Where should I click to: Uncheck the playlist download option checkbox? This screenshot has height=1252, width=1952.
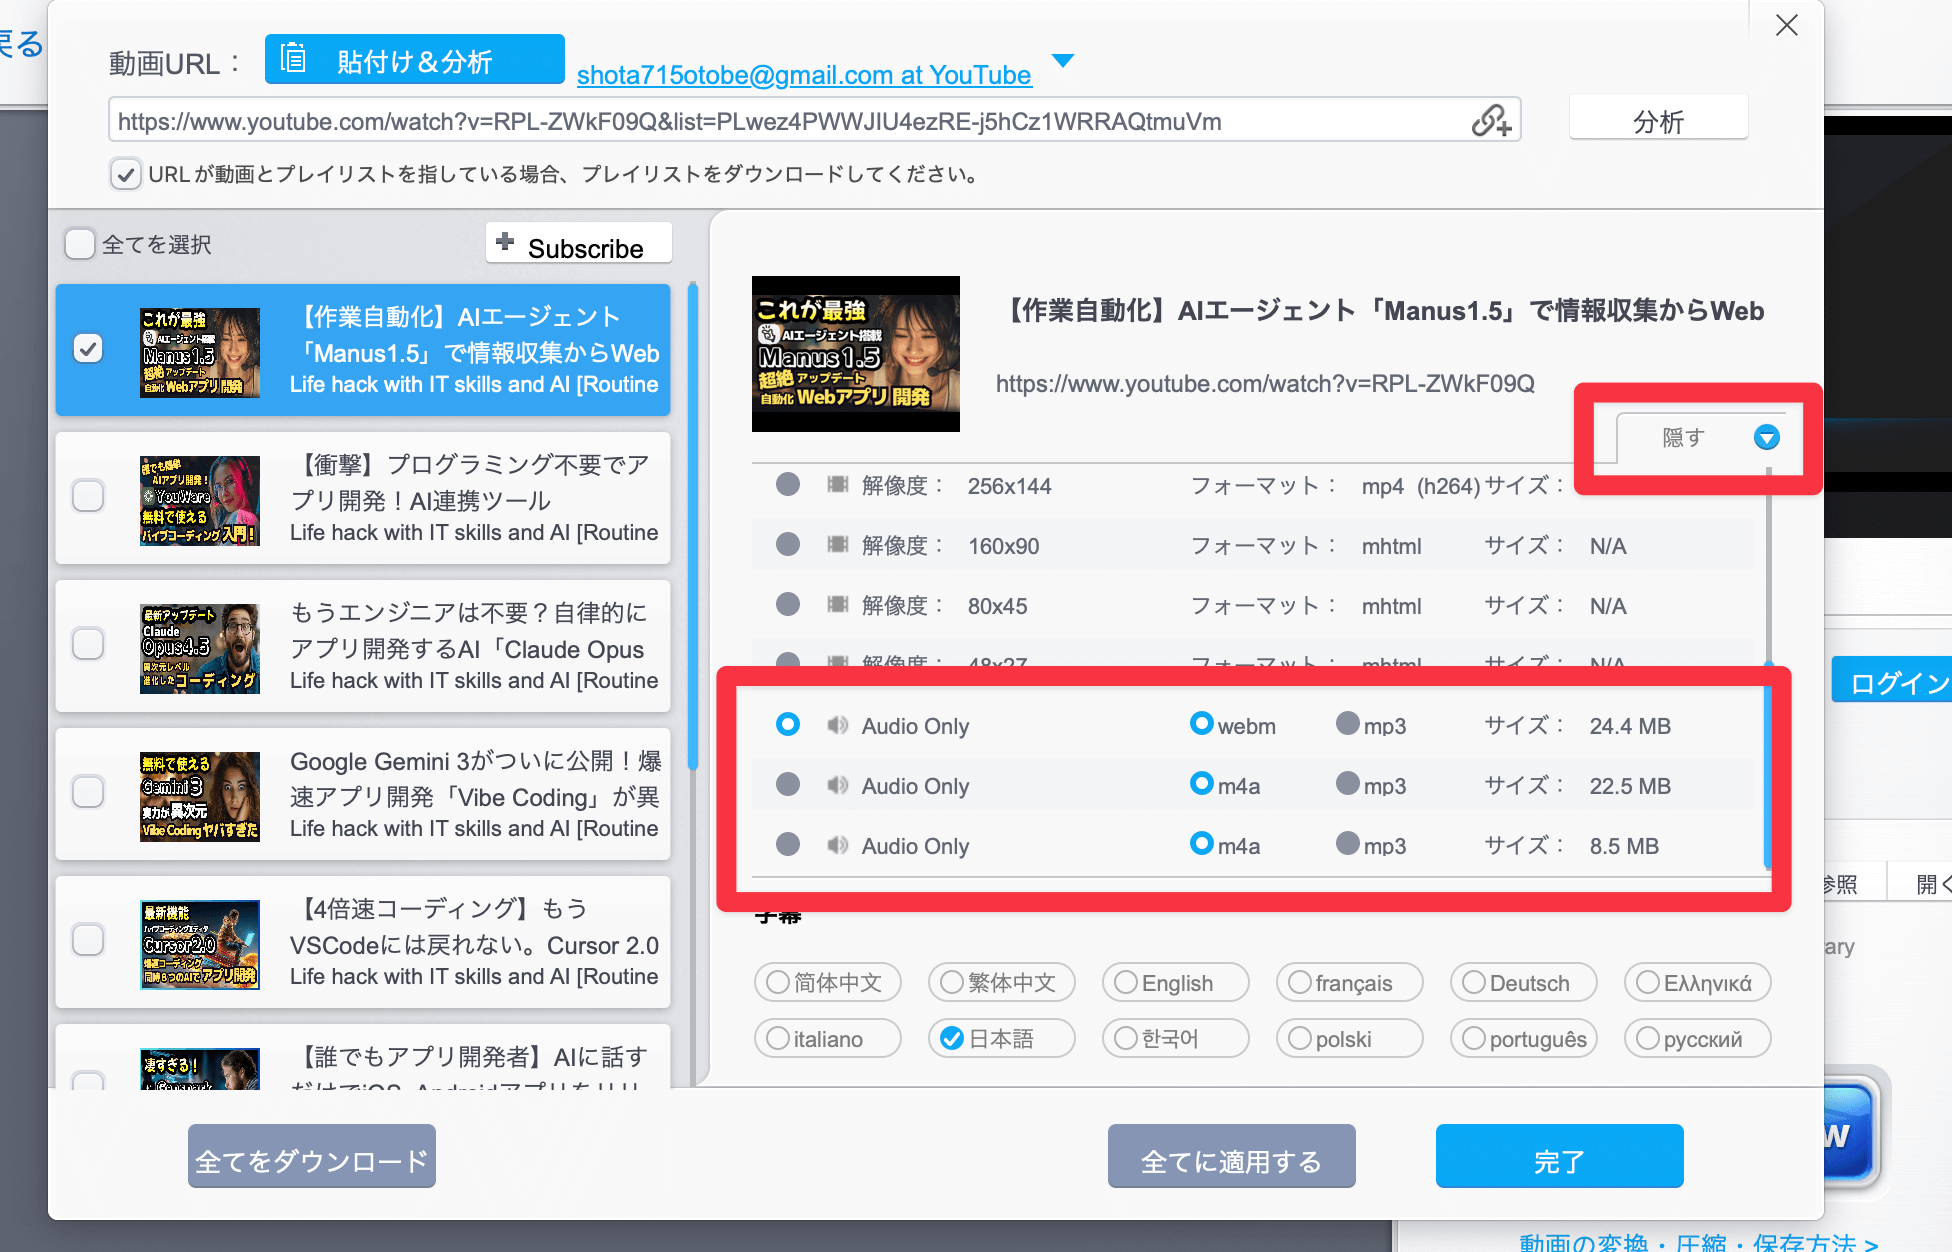click(126, 174)
